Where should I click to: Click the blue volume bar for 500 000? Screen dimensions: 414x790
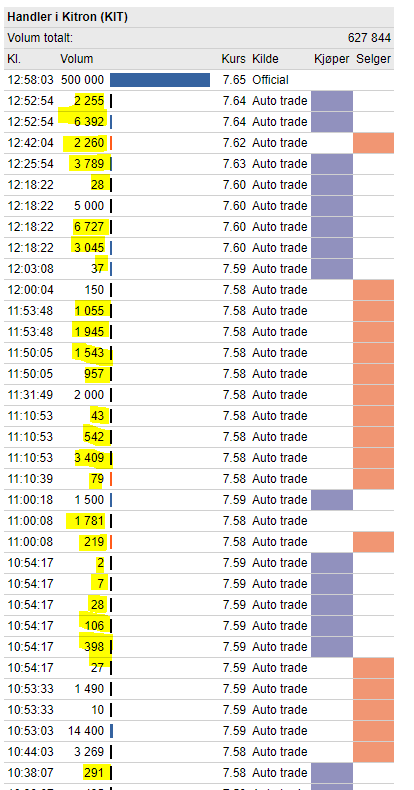160,80
